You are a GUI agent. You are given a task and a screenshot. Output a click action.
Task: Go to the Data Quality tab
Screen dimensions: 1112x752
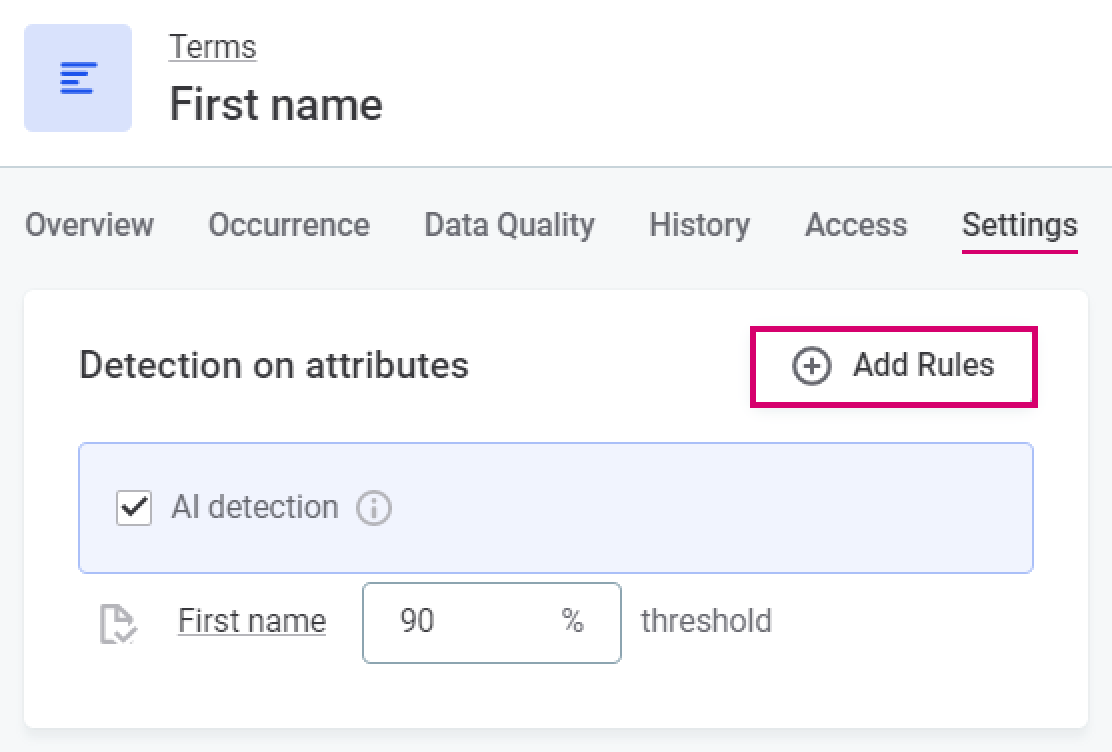pyautogui.click(x=509, y=225)
